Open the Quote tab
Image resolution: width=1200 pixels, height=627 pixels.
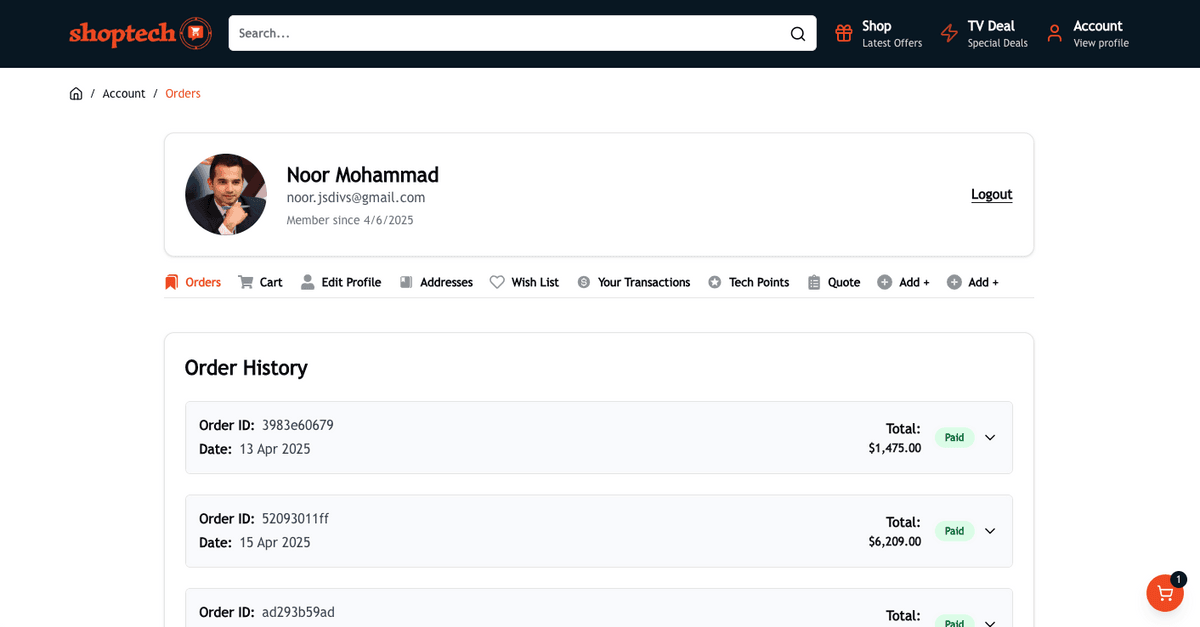point(834,282)
